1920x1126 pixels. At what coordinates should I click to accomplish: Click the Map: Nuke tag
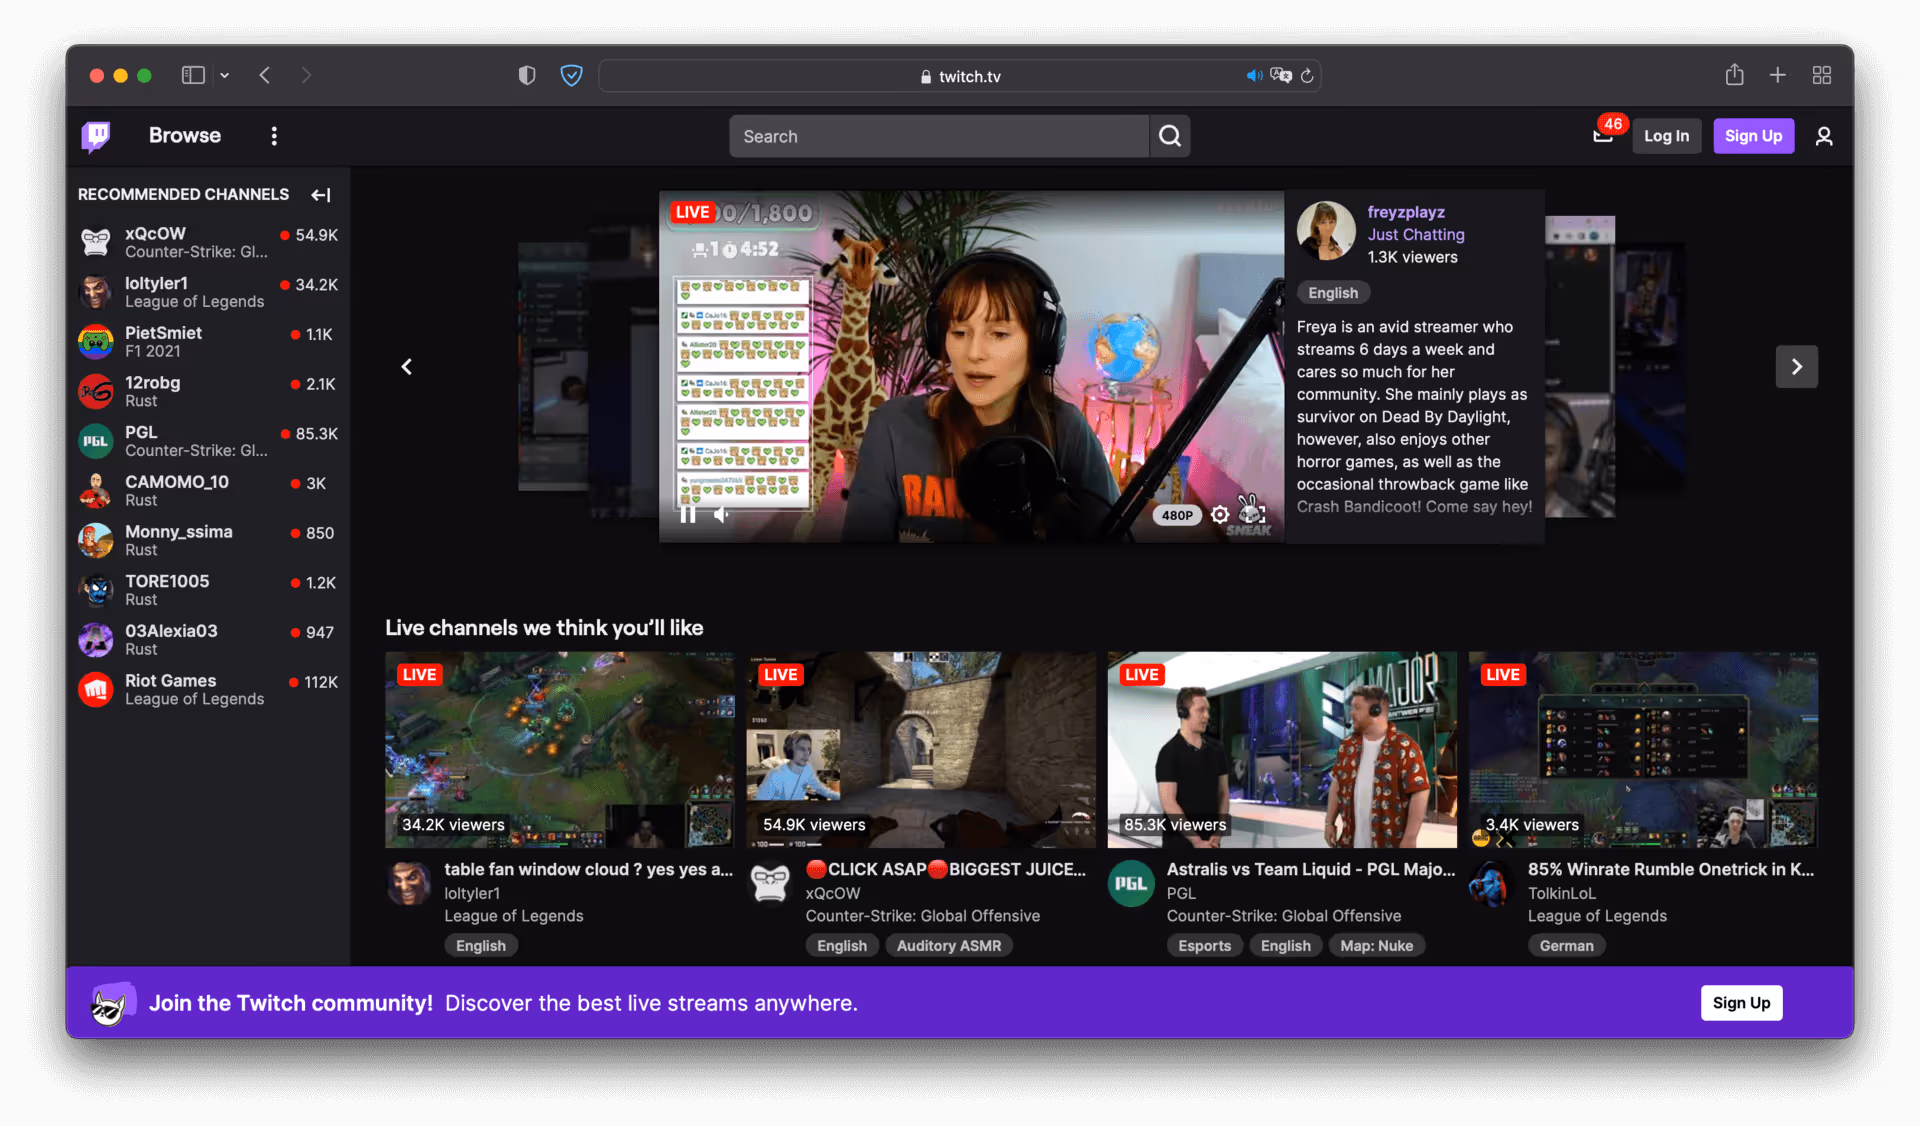(x=1377, y=946)
